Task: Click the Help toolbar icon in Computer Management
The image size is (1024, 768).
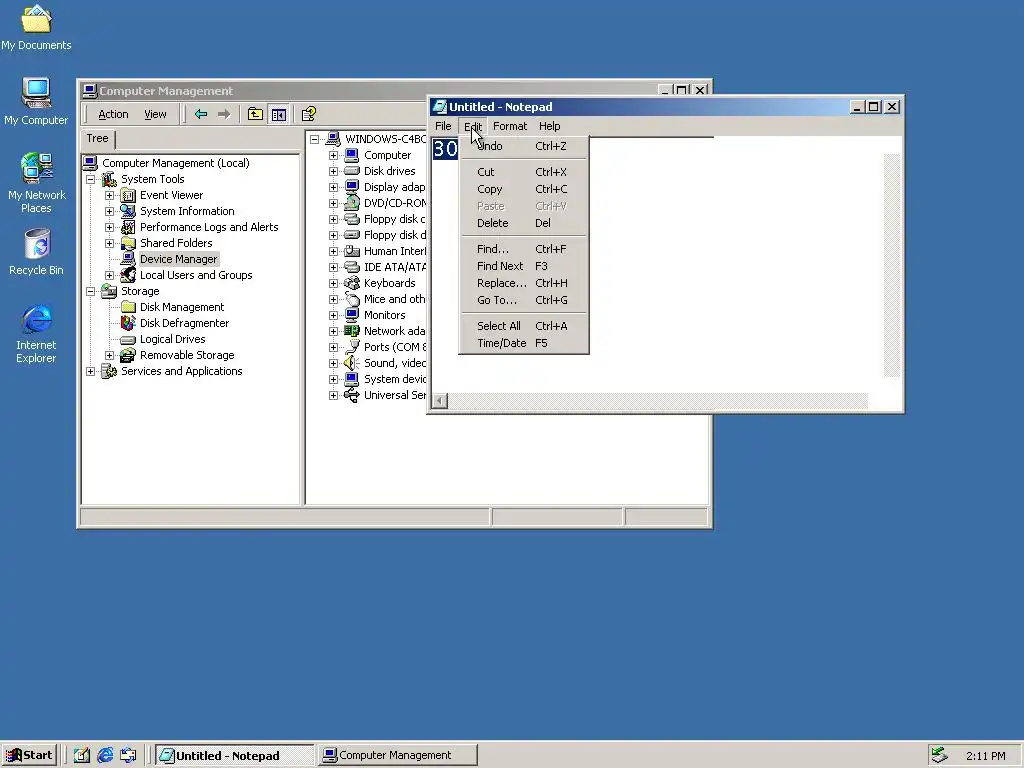Action: [x=309, y=114]
